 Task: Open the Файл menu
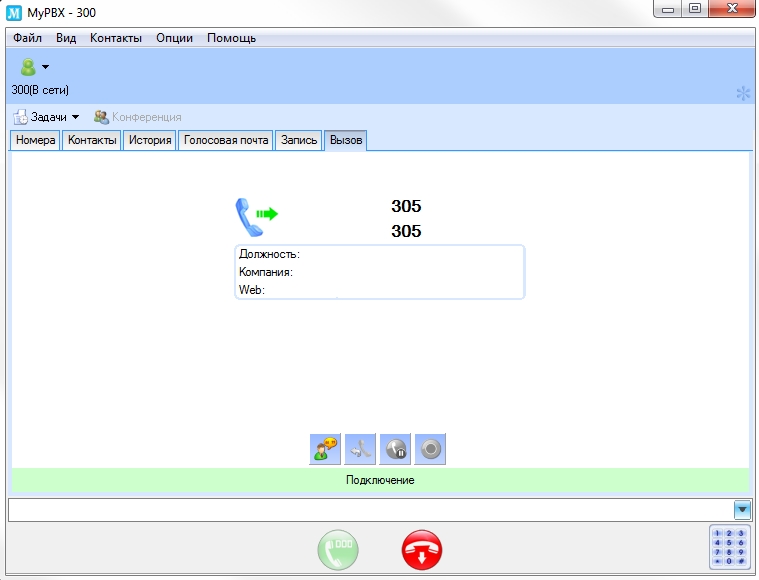click(x=28, y=38)
